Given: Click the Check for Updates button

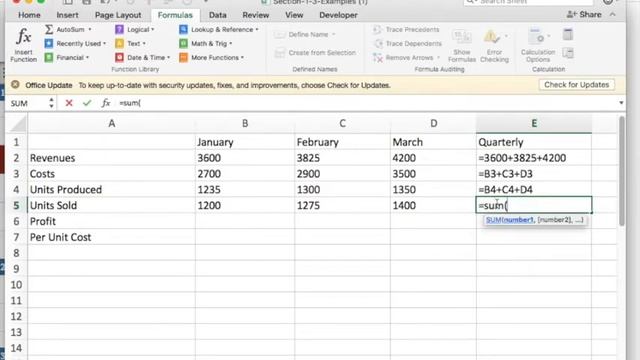Looking at the screenshot, I should (576, 85).
